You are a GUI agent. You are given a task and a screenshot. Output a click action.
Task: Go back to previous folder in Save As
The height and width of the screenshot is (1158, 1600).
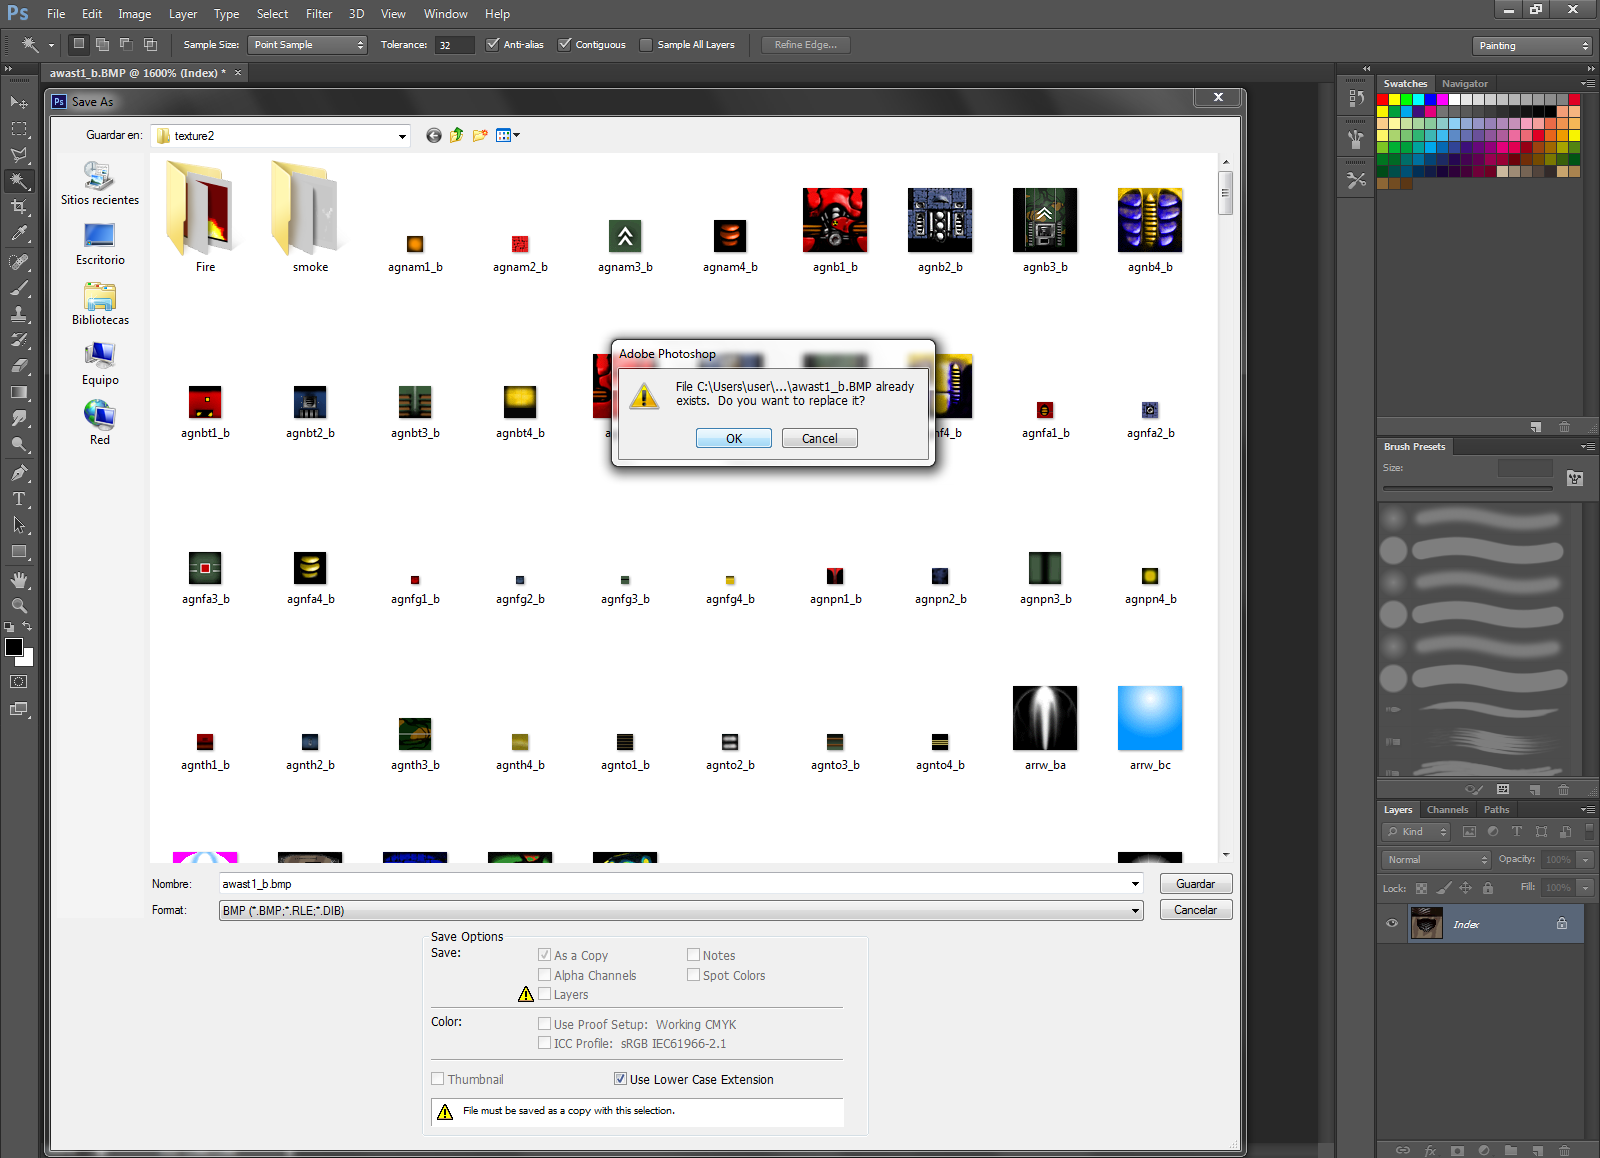point(433,135)
